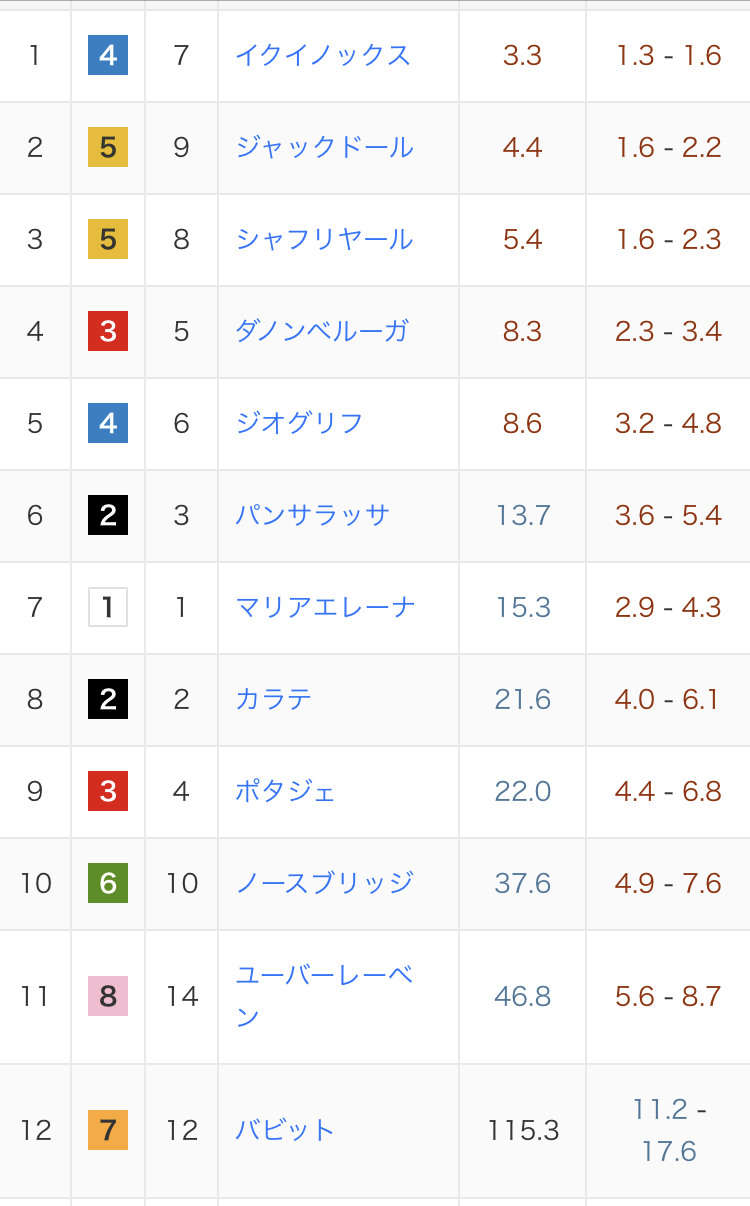Click the orange frame 7 badge beside バビット
The image size is (750, 1206).
[108, 1130]
